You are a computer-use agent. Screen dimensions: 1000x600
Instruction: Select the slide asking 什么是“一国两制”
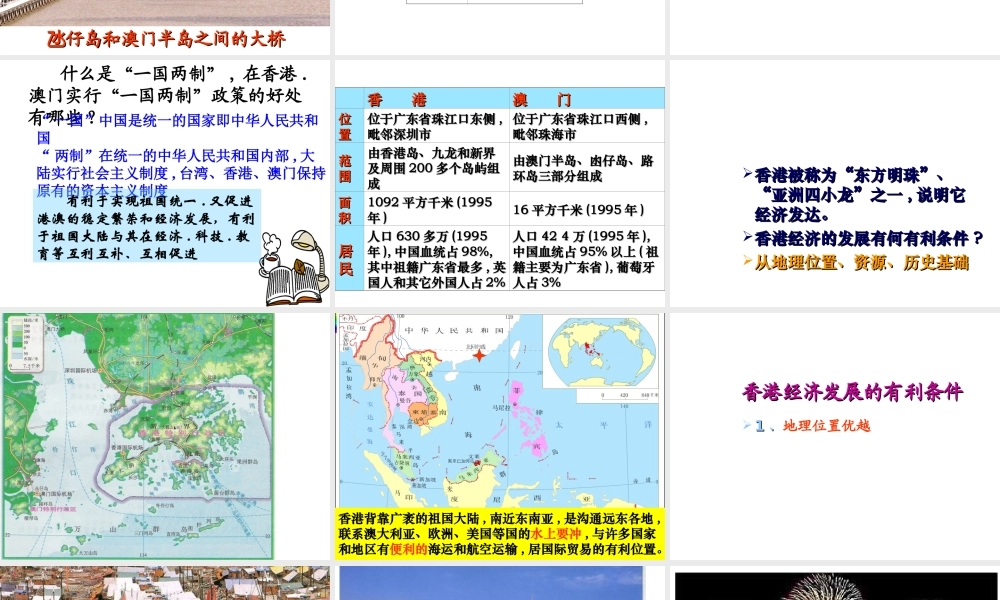pos(165,183)
